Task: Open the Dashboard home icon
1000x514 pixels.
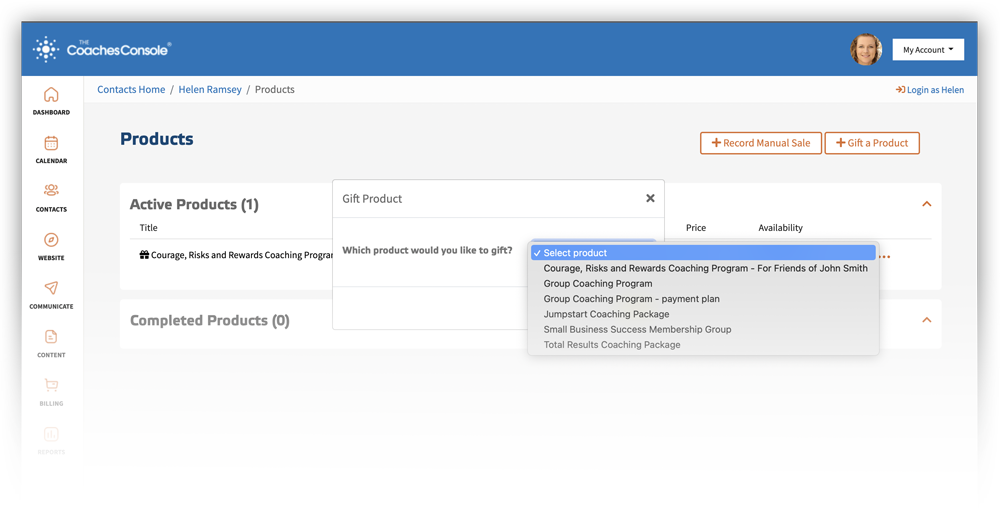Action: tap(51, 95)
